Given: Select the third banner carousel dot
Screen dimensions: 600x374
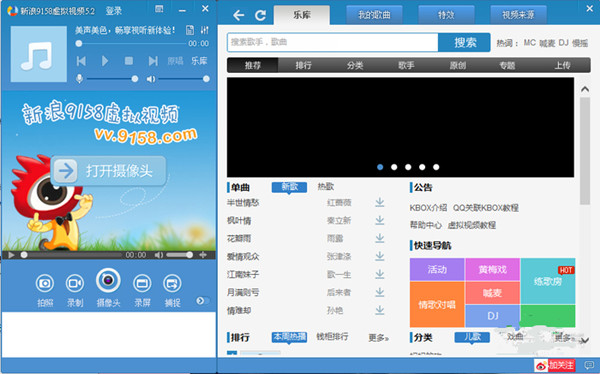Looking at the screenshot, I should (x=408, y=167).
